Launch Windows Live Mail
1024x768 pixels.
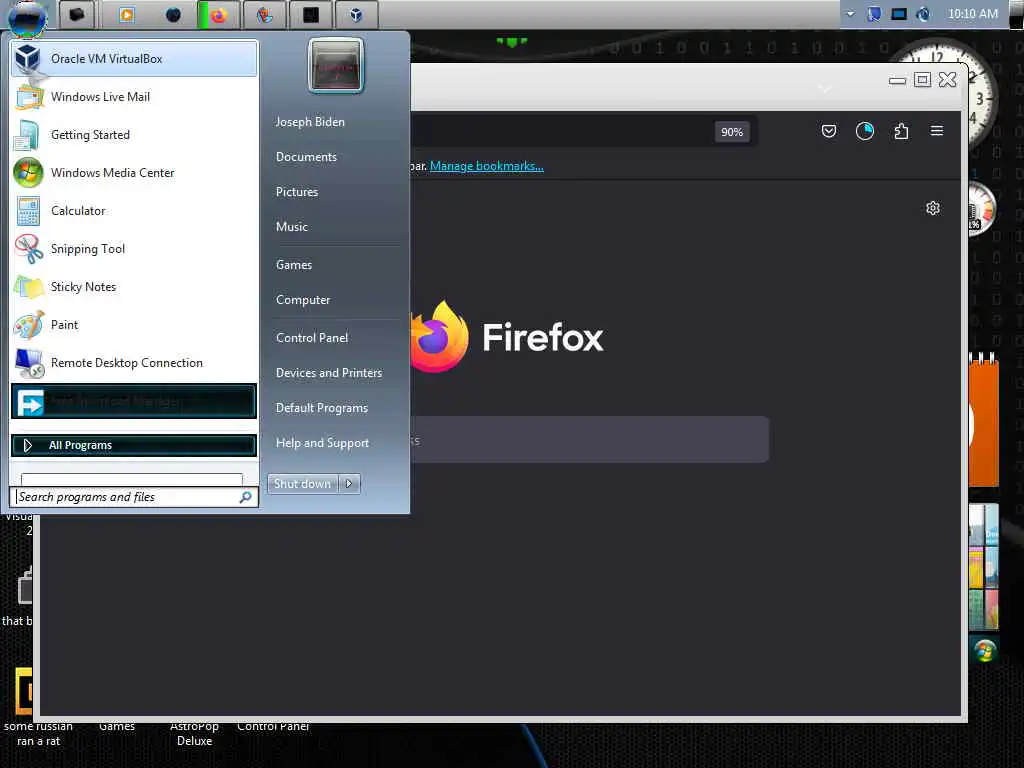[x=134, y=97]
